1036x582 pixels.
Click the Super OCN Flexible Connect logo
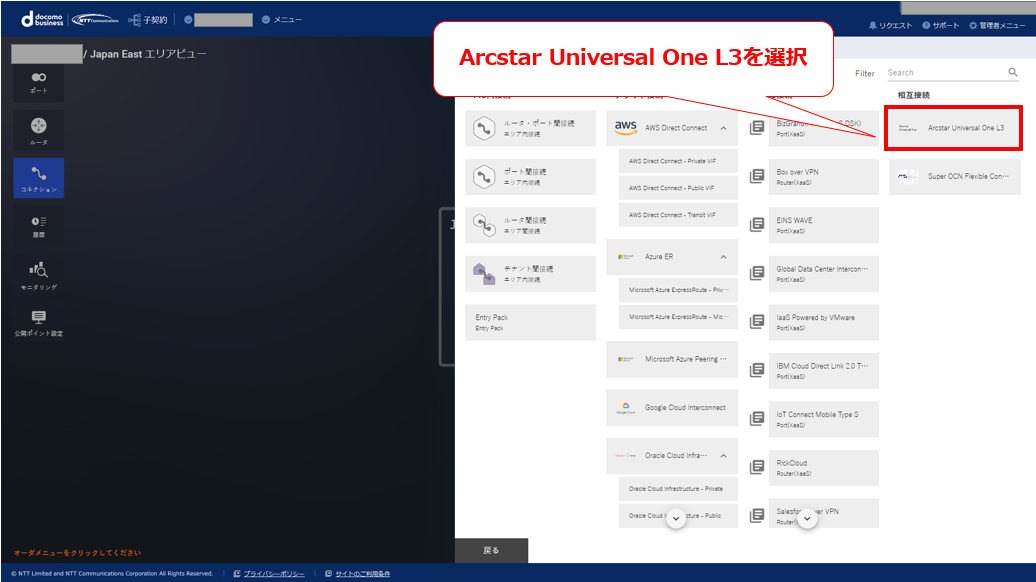(x=907, y=176)
